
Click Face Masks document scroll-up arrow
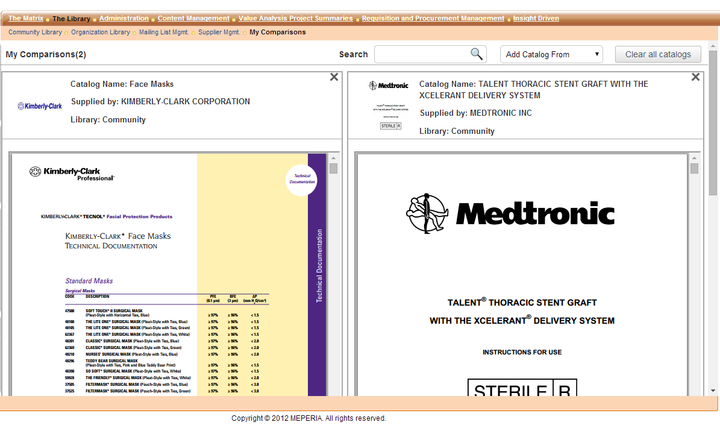[333, 158]
